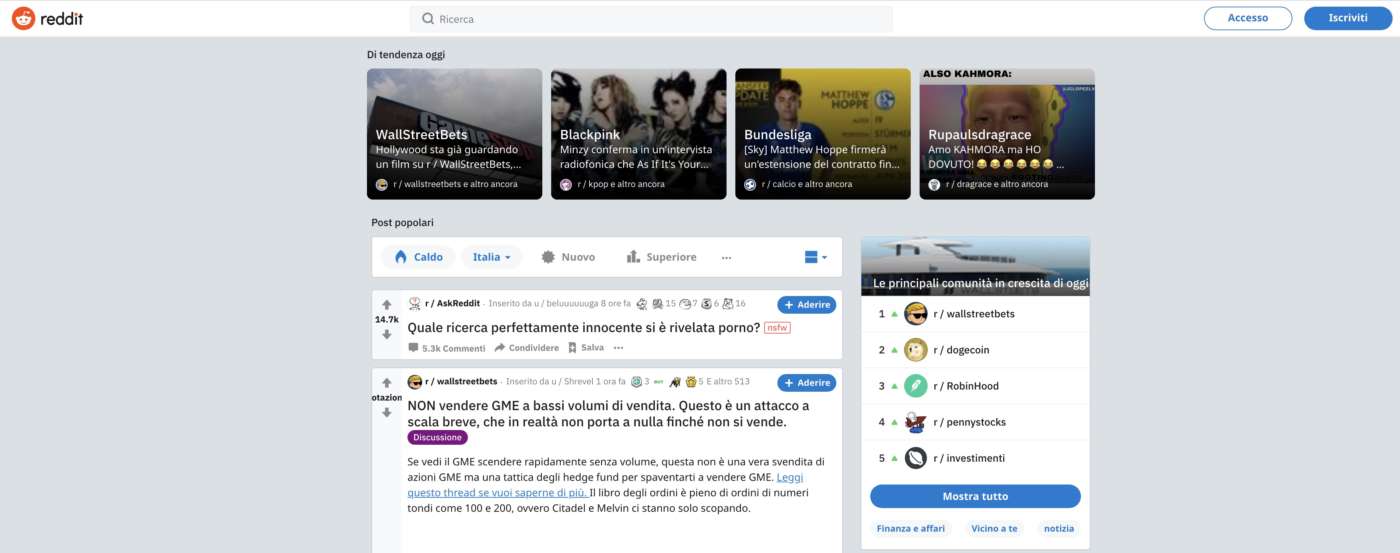Select Vicino a te category

(994, 528)
